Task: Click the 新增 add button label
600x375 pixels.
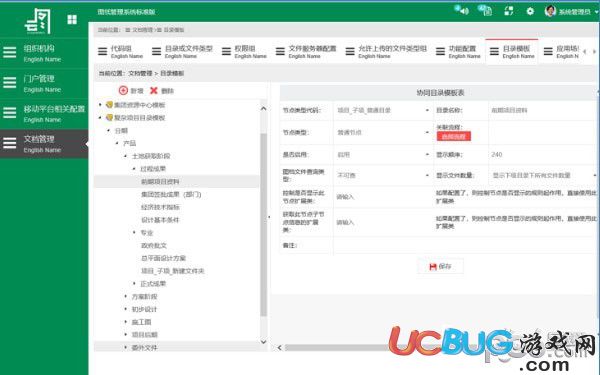Action: [x=137, y=91]
